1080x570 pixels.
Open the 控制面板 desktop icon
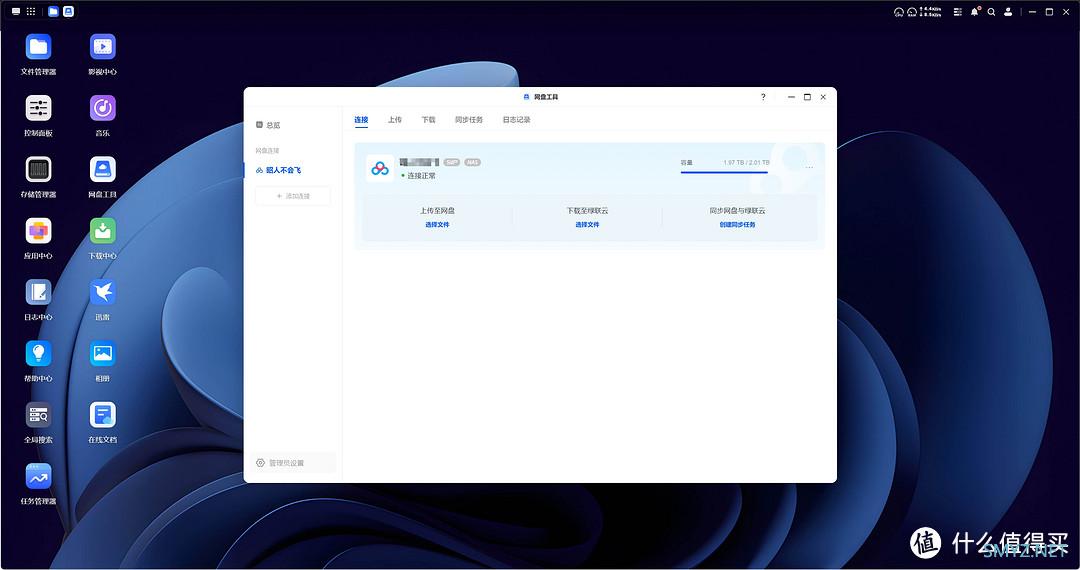39,108
